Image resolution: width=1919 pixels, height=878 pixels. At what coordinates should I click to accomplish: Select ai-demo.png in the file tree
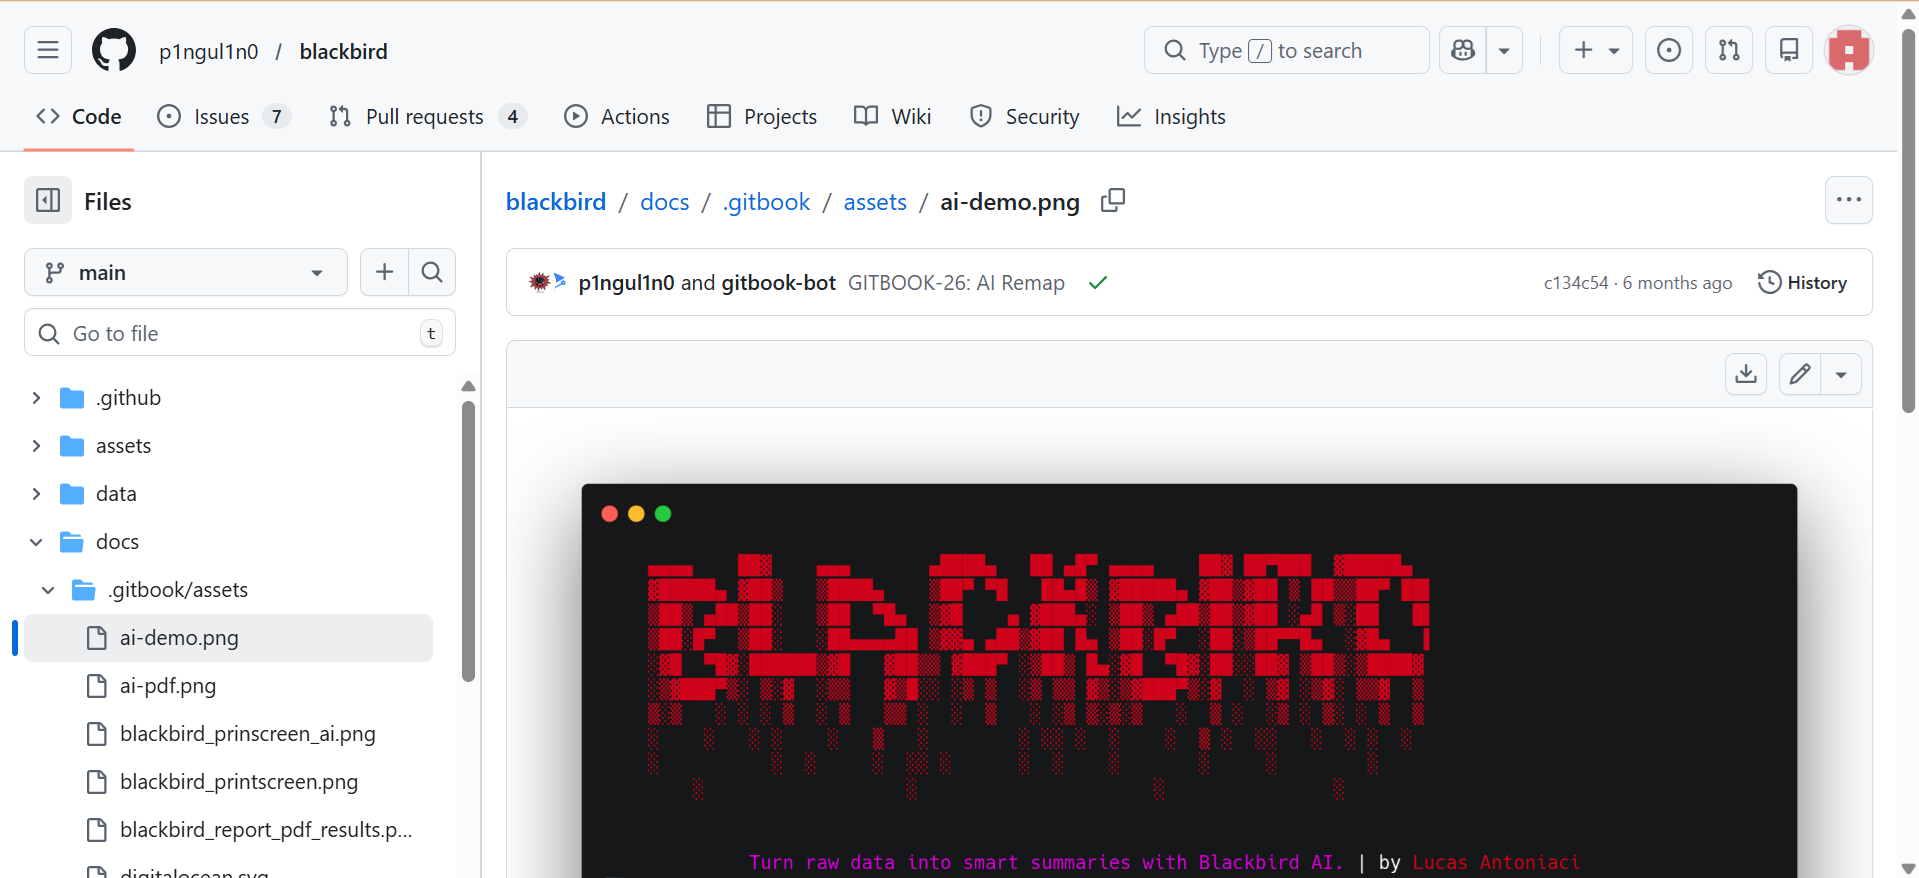click(228, 638)
